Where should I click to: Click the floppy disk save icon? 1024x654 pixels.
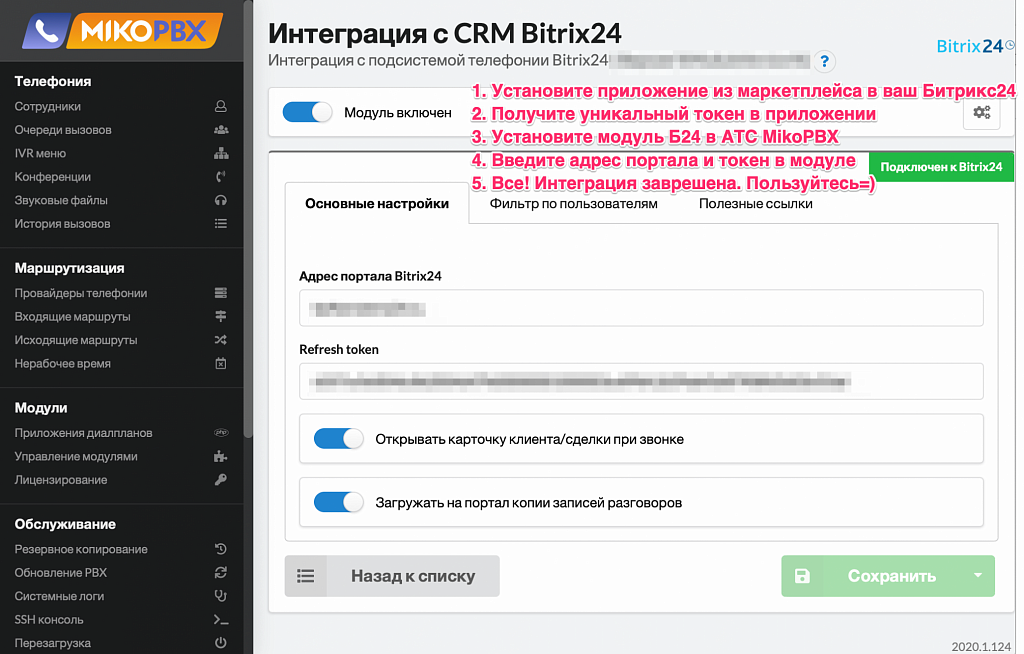click(802, 576)
